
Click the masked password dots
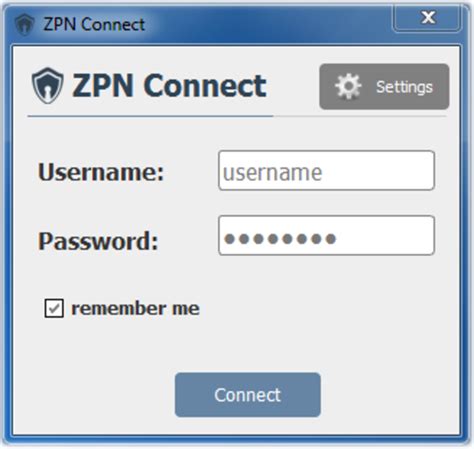(x=280, y=239)
